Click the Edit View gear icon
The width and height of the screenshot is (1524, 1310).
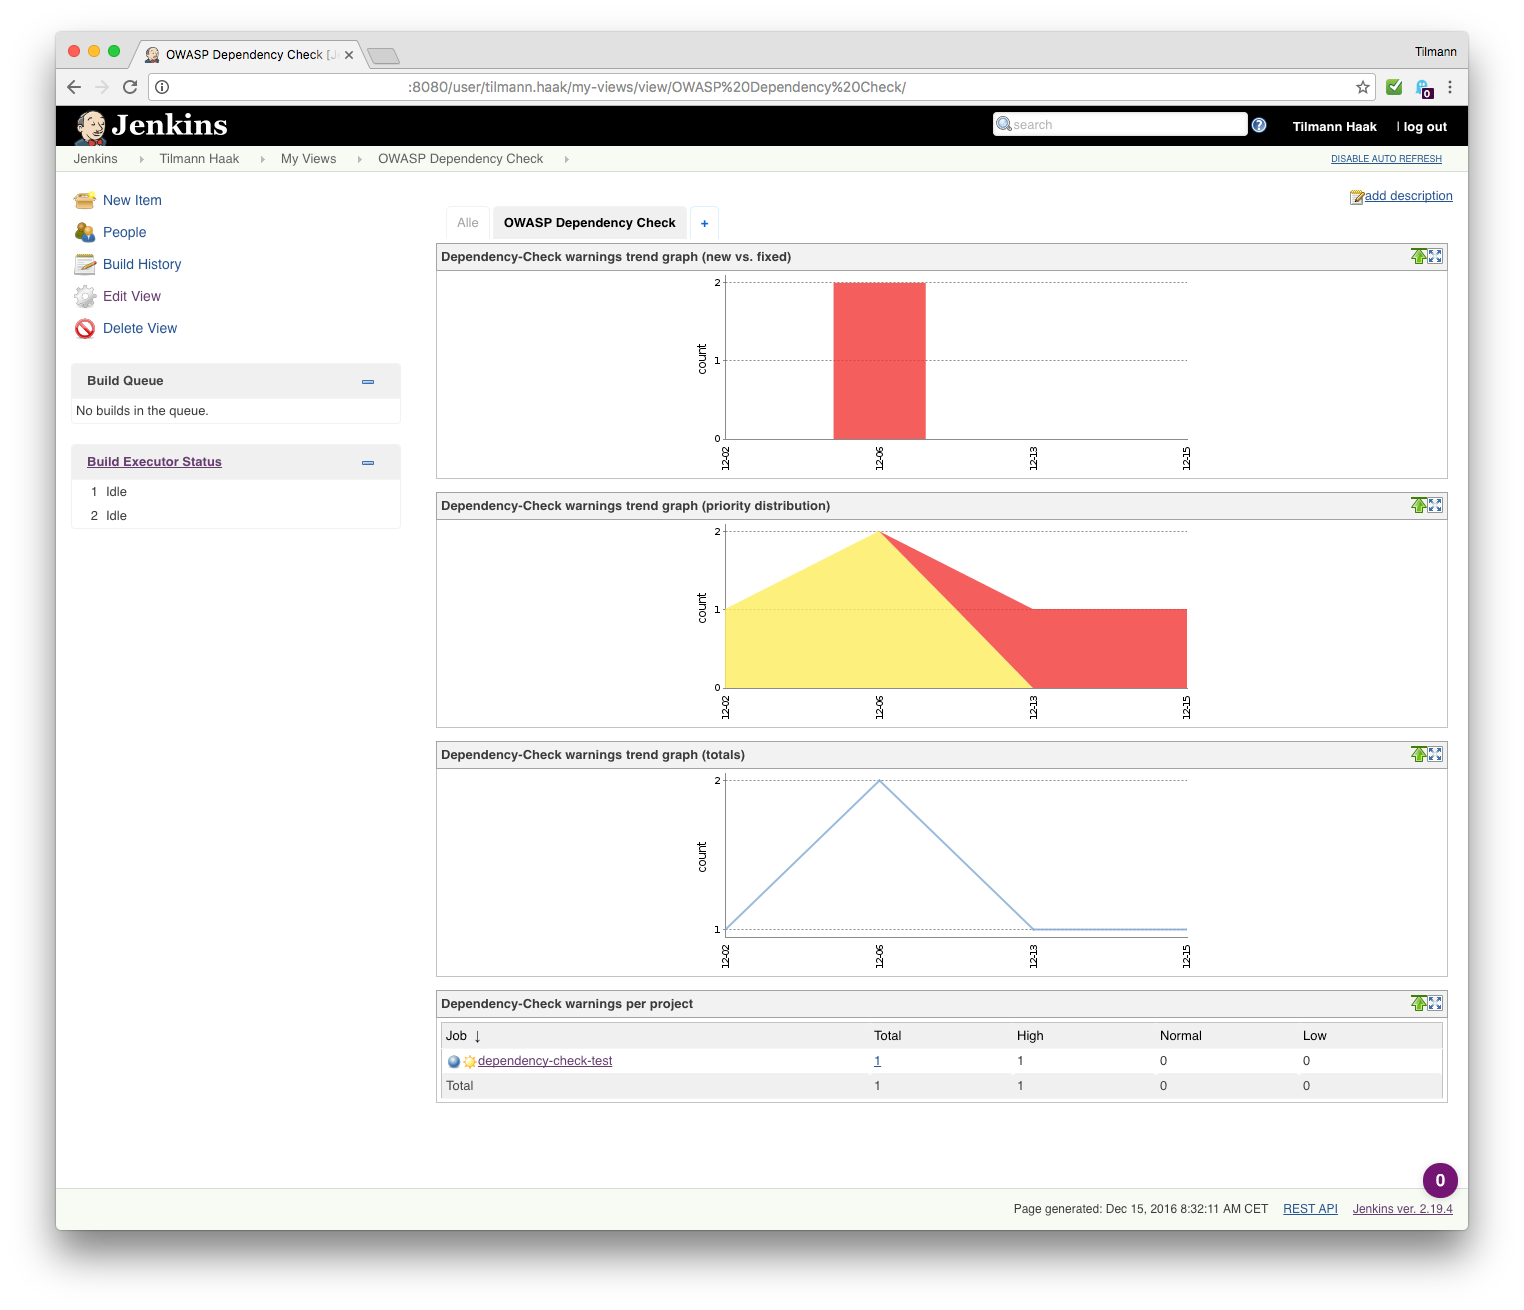85,296
